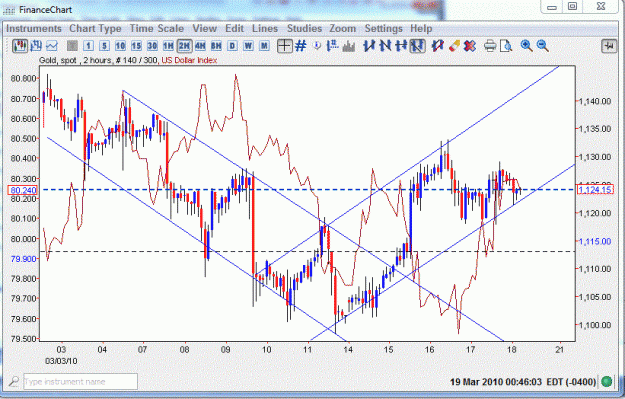Toggle the crosshair cursor tool
This screenshot has height=399, width=625.
pos(285,46)
